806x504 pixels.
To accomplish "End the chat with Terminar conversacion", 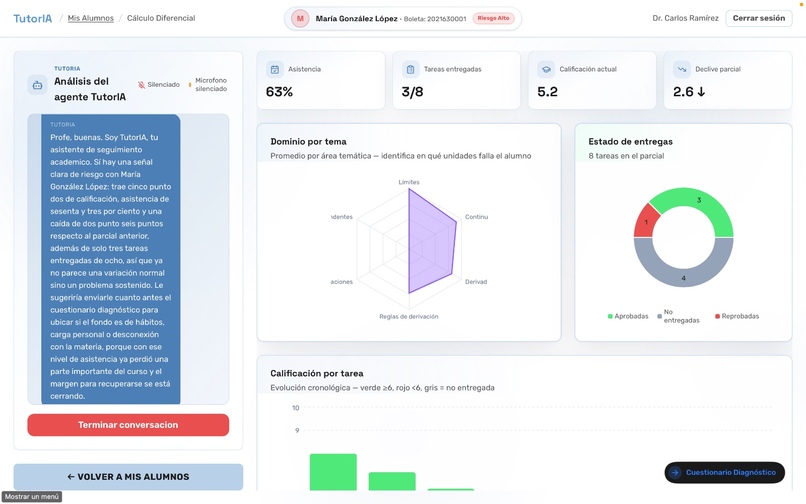I will coord(128,425).
